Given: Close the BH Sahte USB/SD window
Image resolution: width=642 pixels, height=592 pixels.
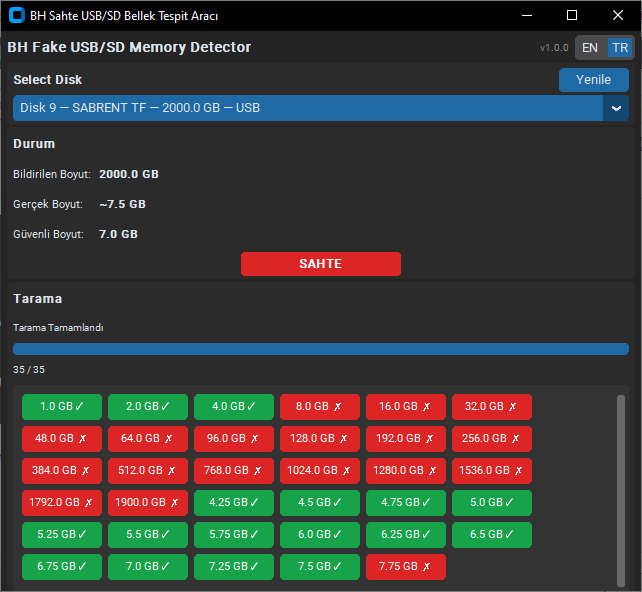Looking at the screenshot, I should (618, 16).
